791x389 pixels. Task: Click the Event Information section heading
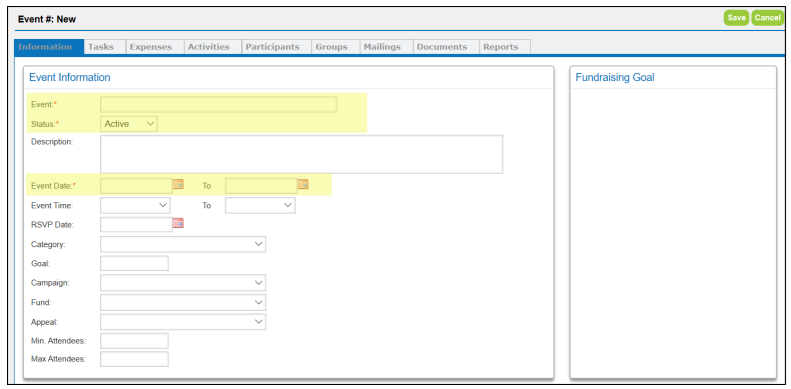pyautogui.click(x=70, y=77)
